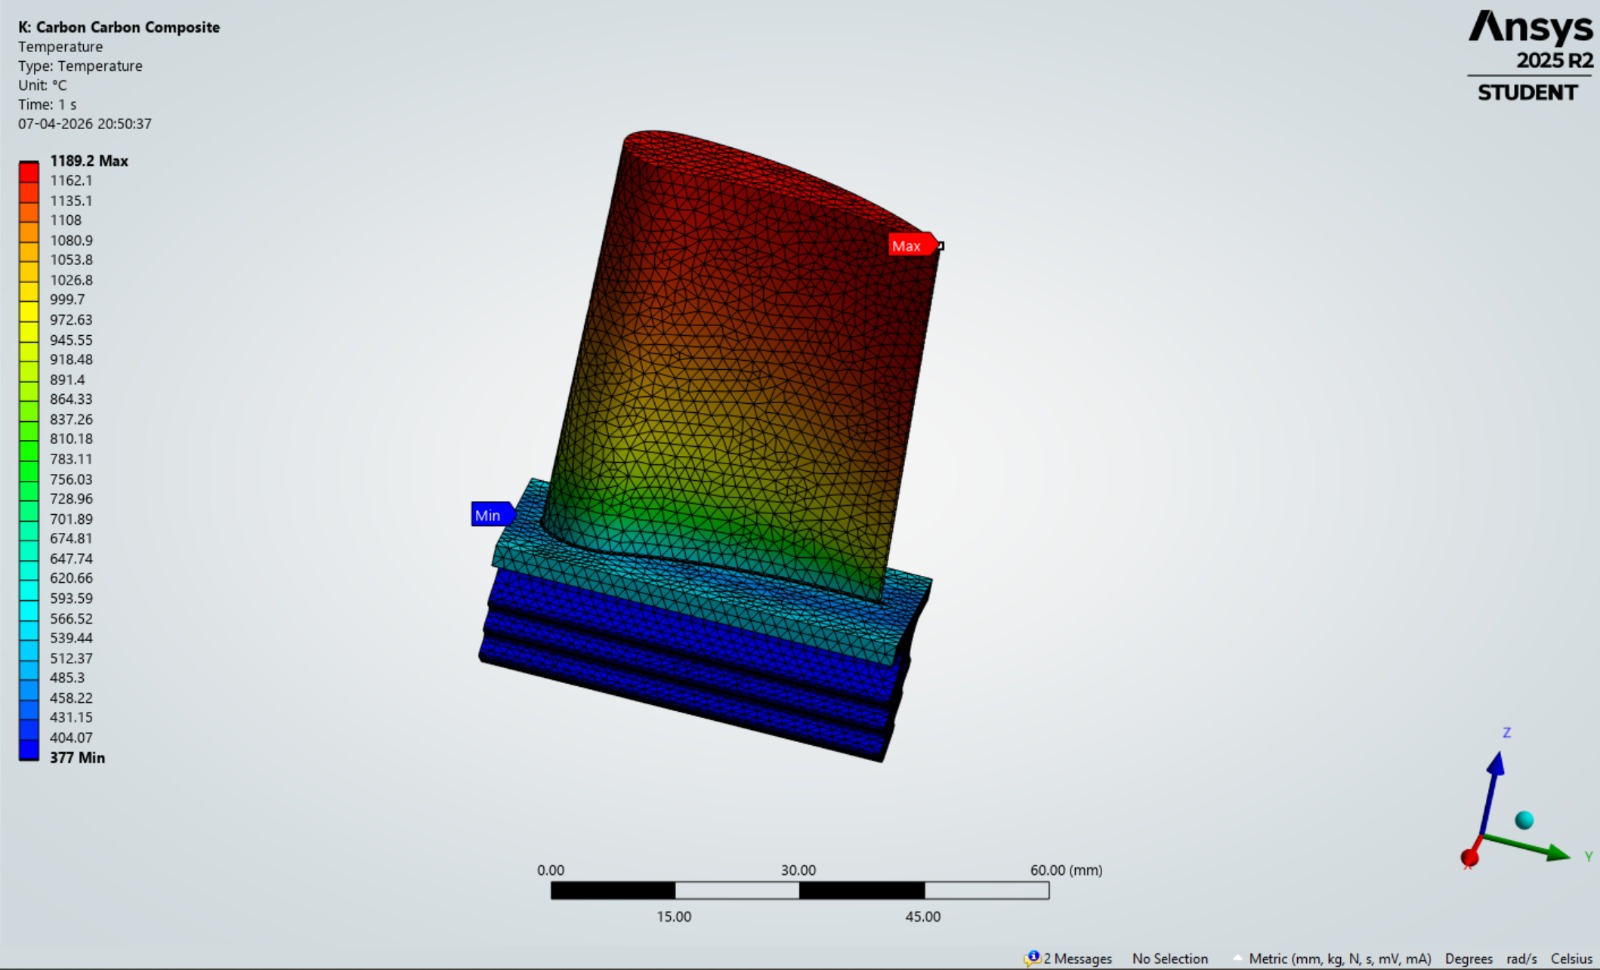This screenshot has width=1600, height=970.
Task: Open the Degrees angle unit selector
Action: point(1470,958)
